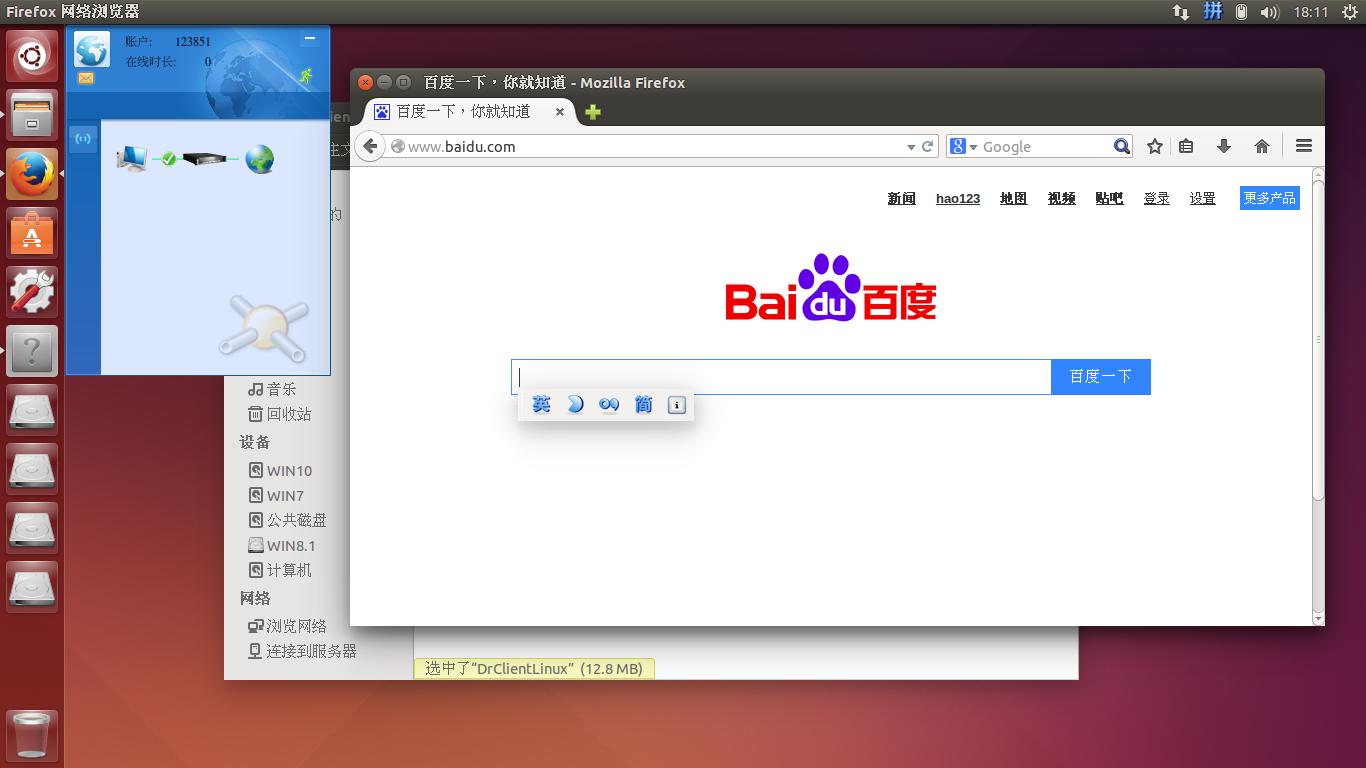Click the computer monitor icon in Dr client
This screenshot has width=1366, height=768.
coord(132,158)
